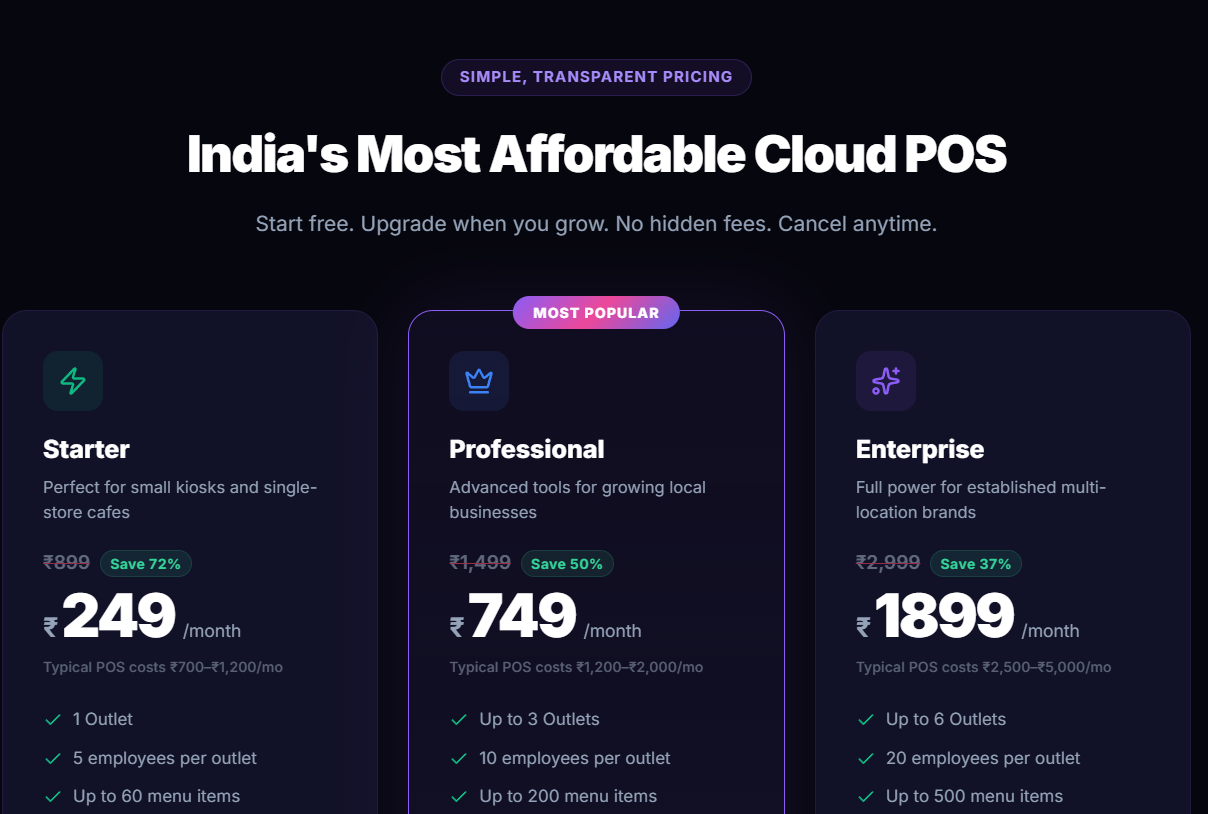
Task: Click the lightning bolt icon on Starter plan
Action: (72, 381)
